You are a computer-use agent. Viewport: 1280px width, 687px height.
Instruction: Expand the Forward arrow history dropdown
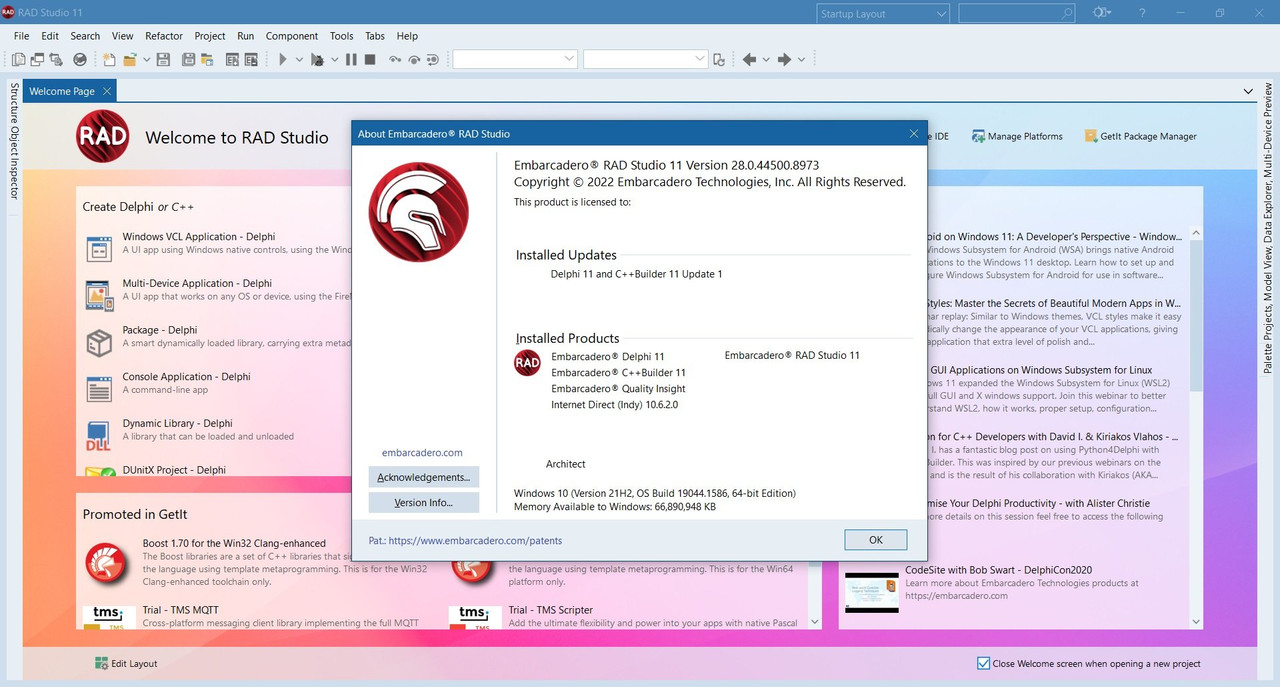click(801, 60)
